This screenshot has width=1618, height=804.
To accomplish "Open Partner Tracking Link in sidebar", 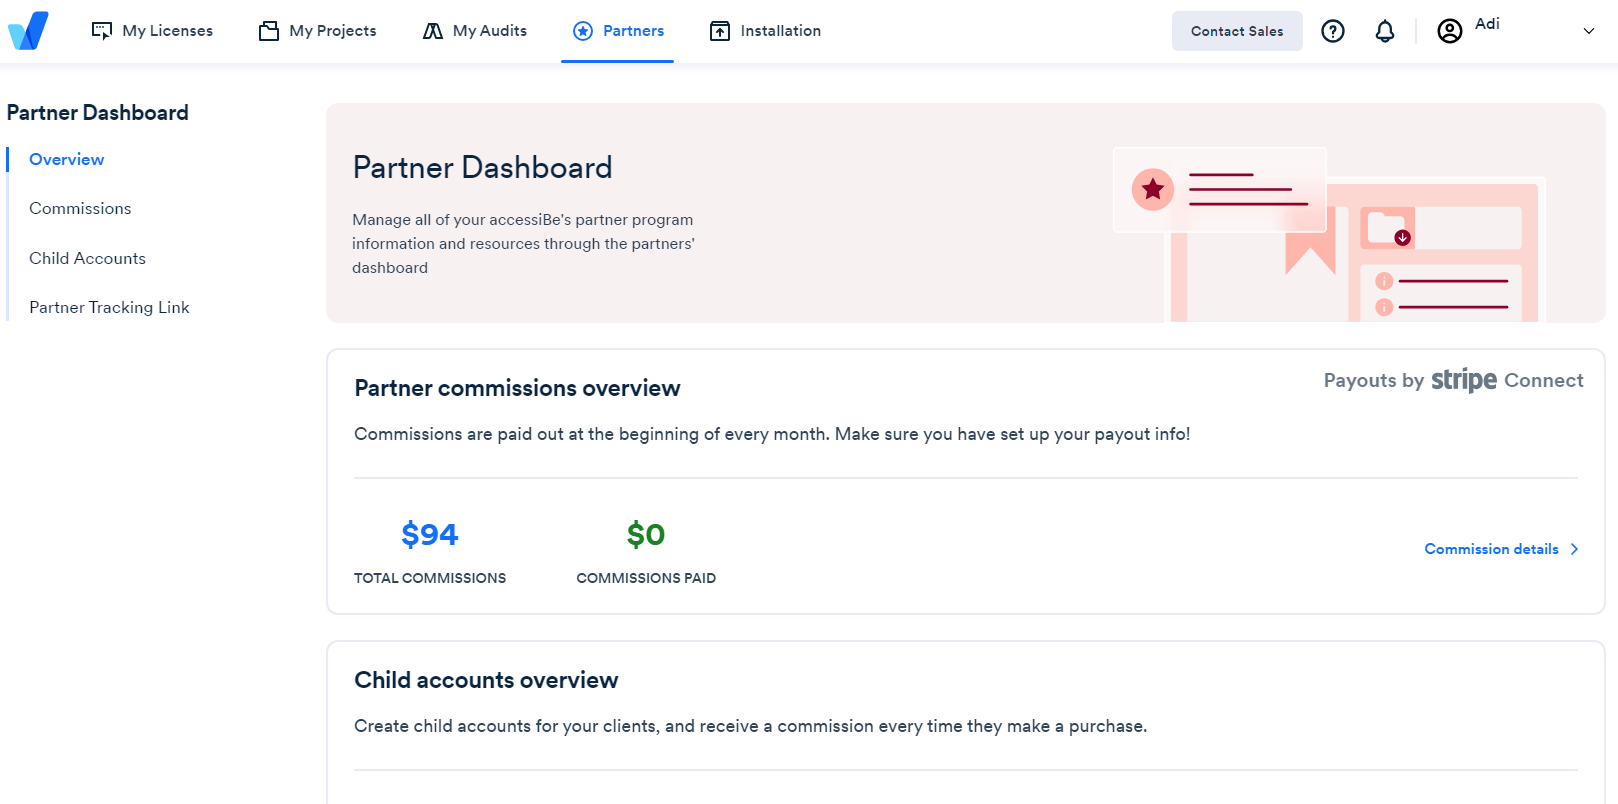I will click(x=109, y=307).
